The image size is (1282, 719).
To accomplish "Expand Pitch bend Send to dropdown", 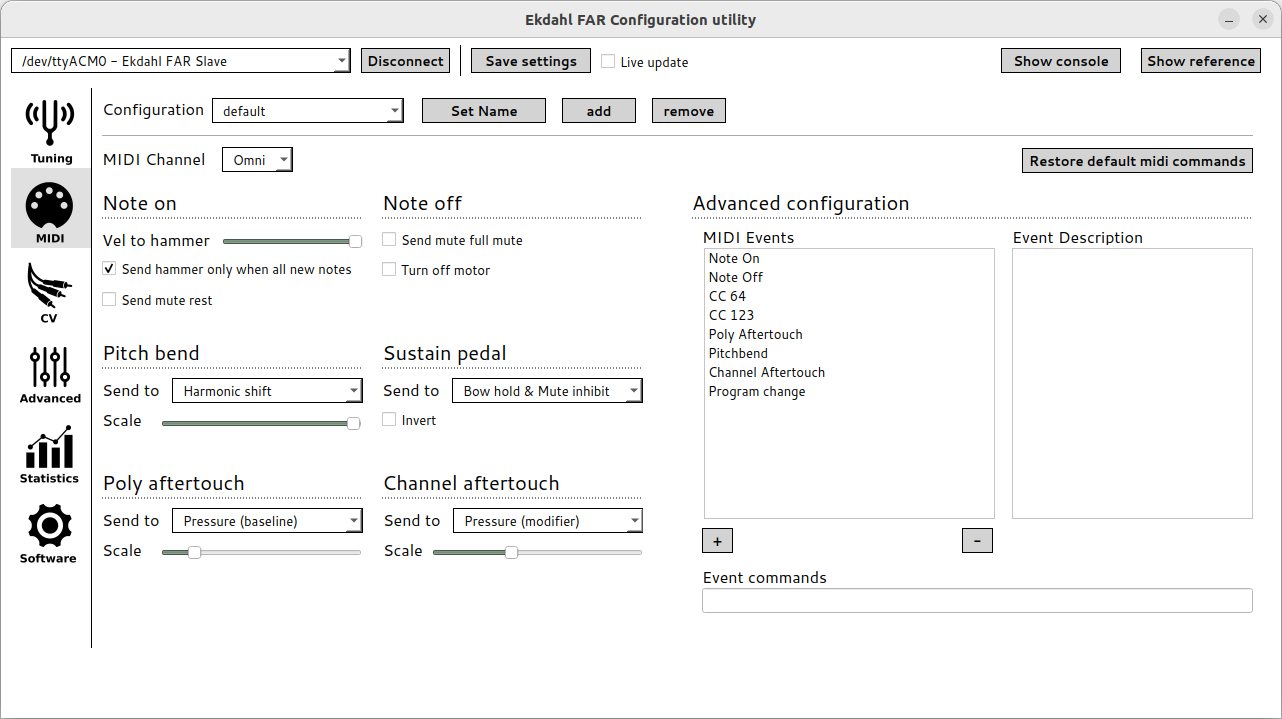I will 267,391.
